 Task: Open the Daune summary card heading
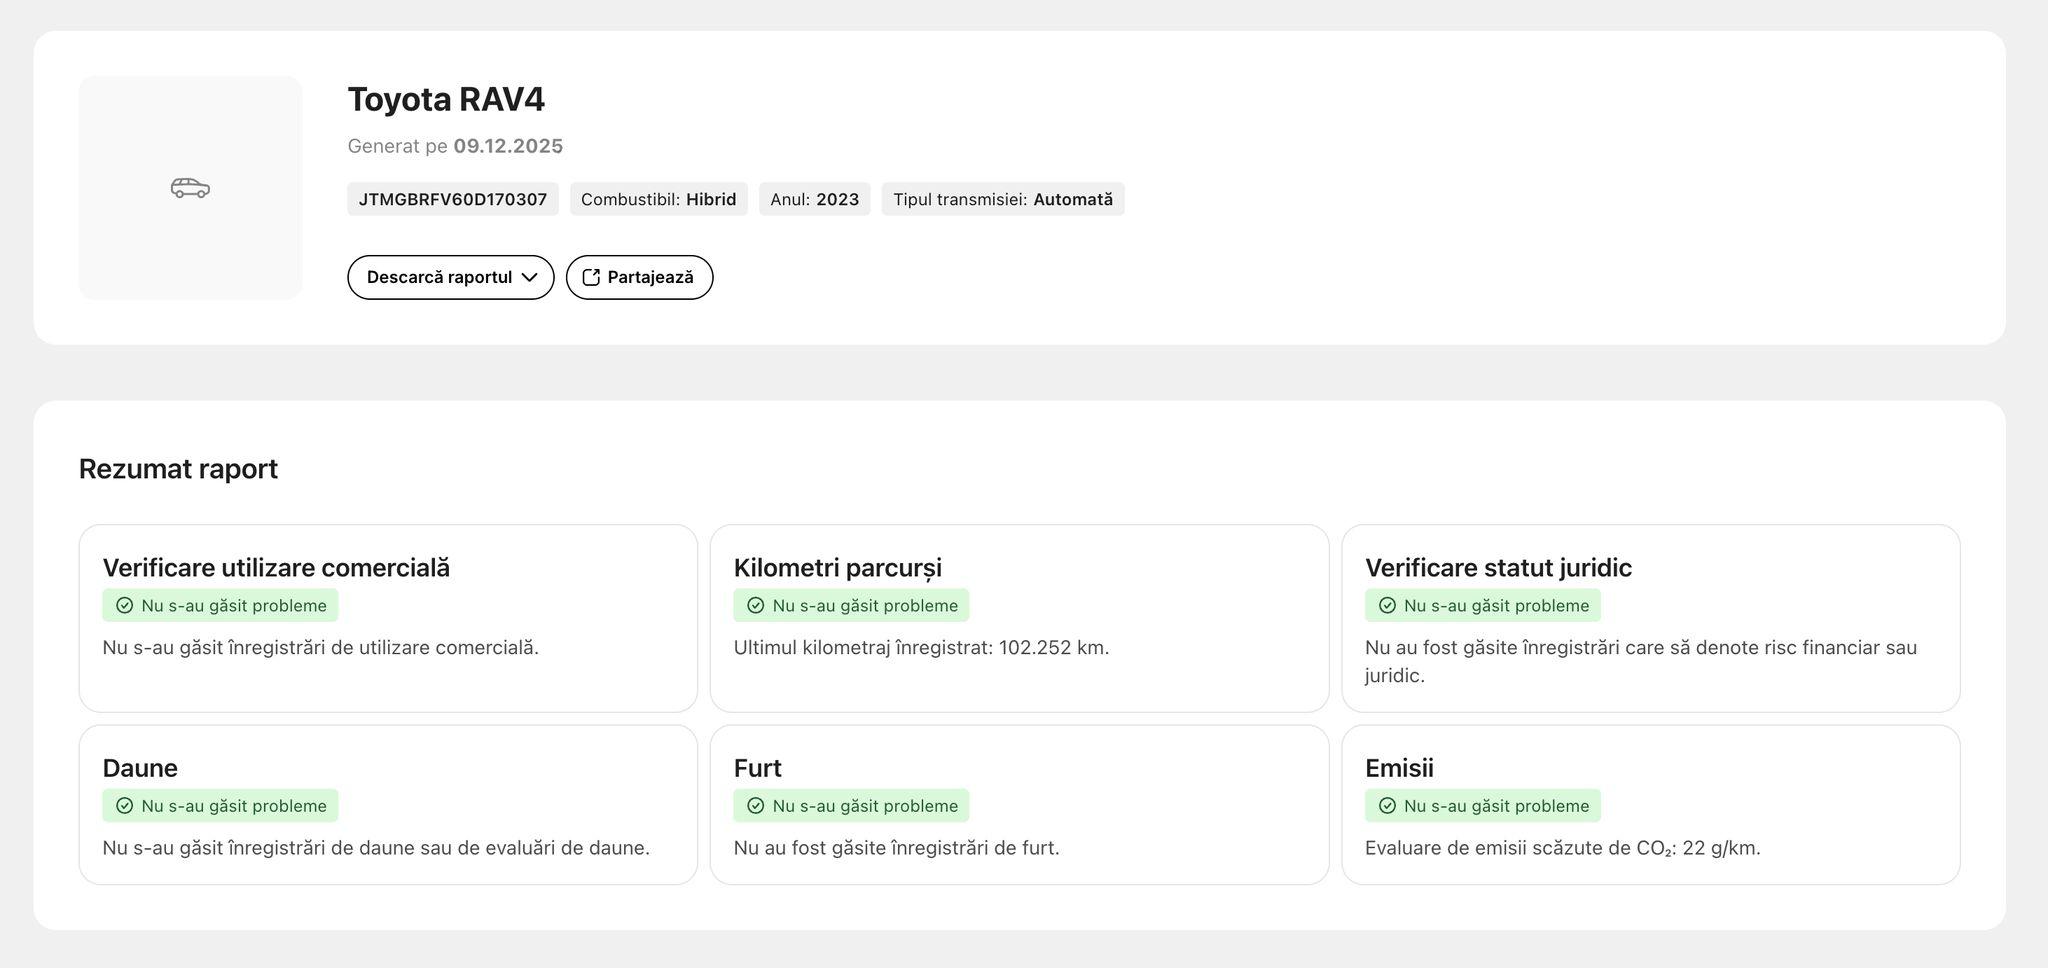coord(140,768)
